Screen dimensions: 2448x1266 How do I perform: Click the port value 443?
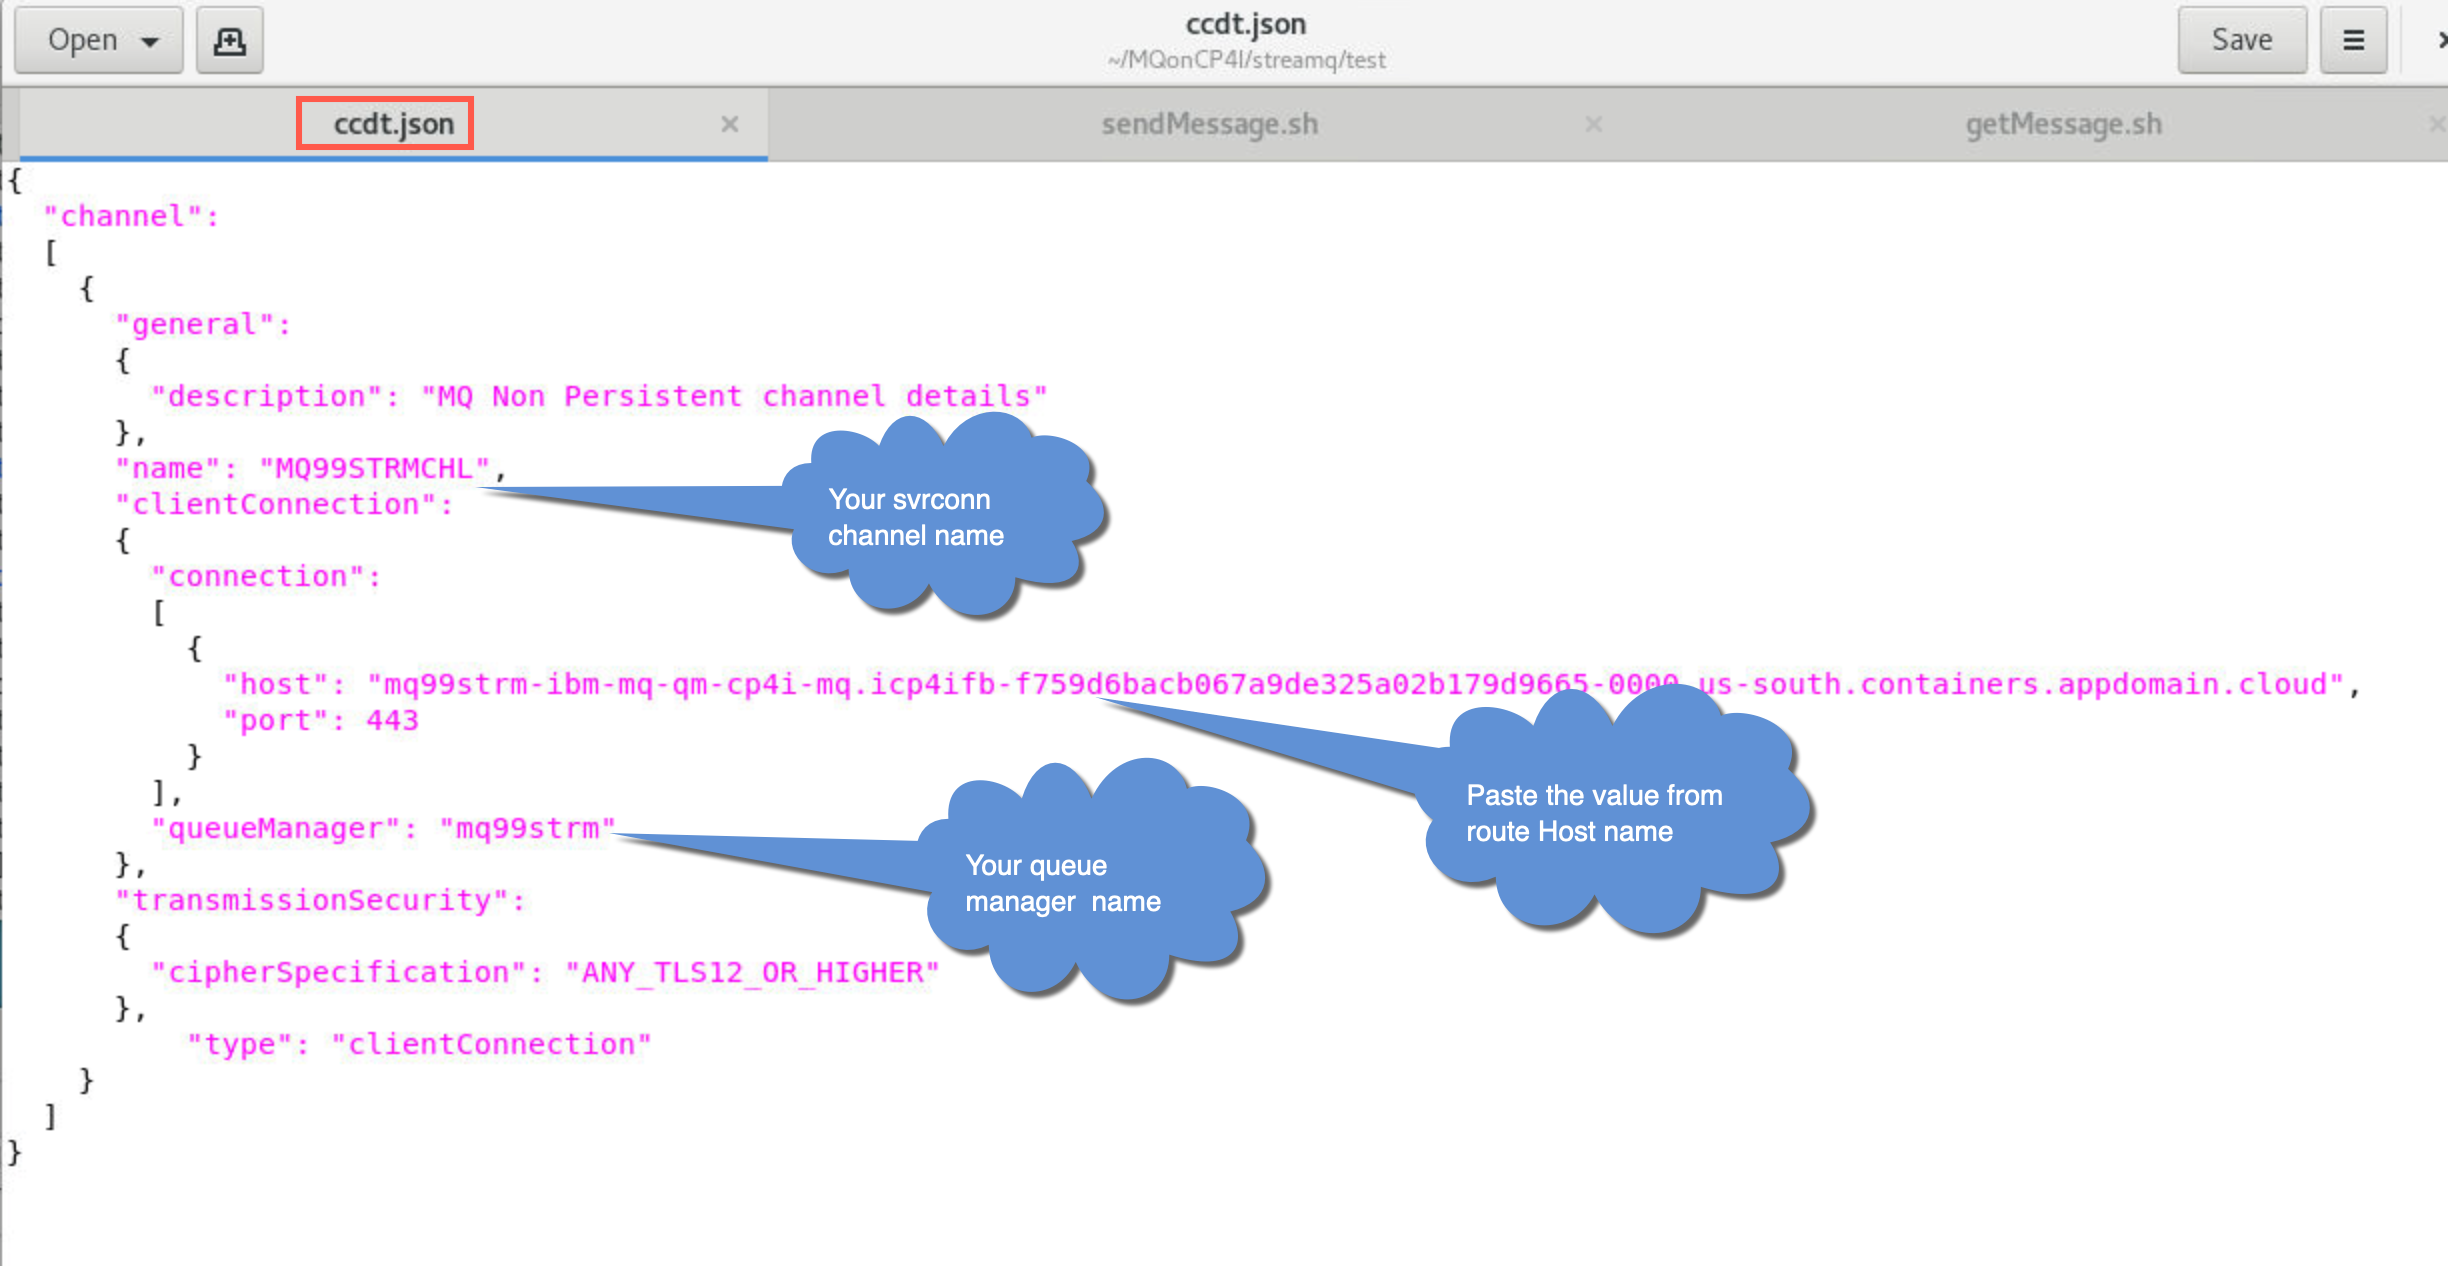(x=392, y=720)
